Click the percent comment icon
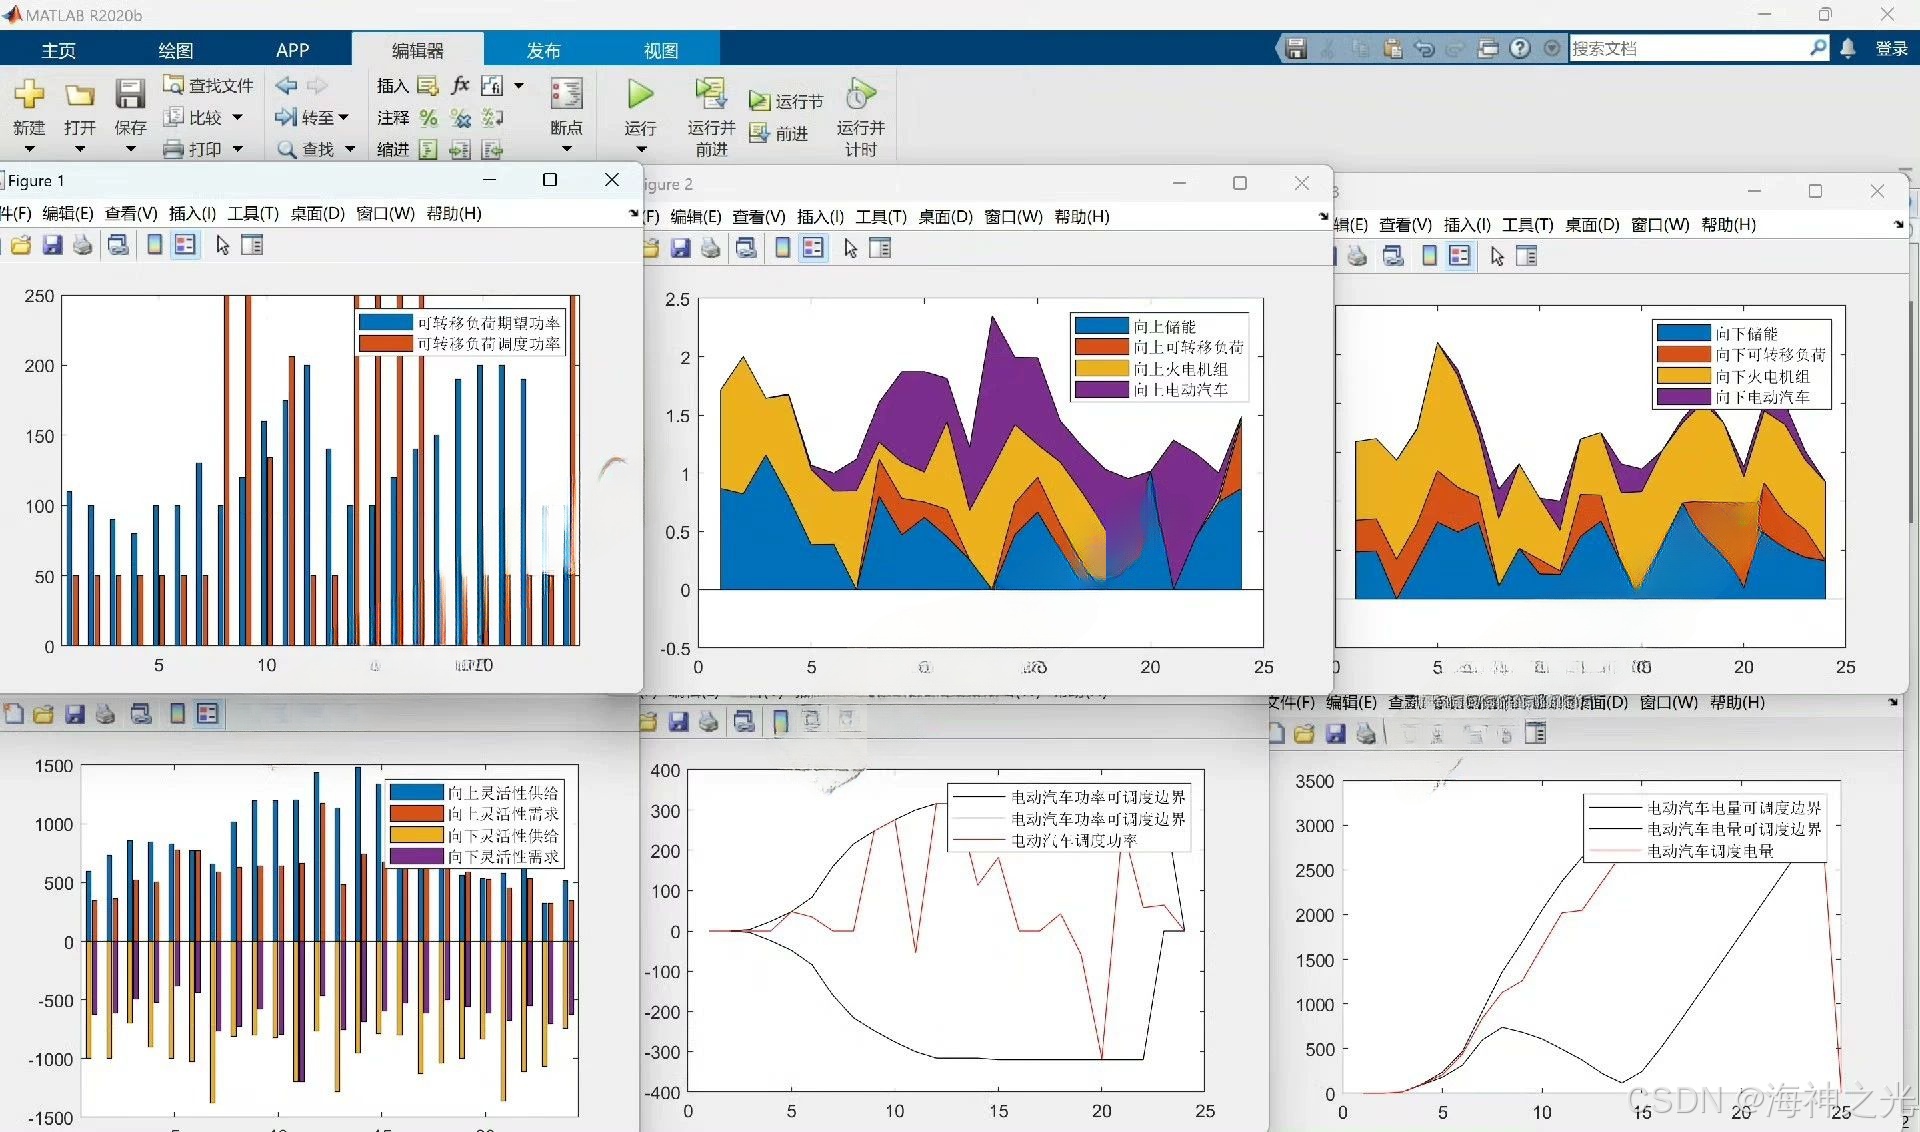 click(429, 118)
